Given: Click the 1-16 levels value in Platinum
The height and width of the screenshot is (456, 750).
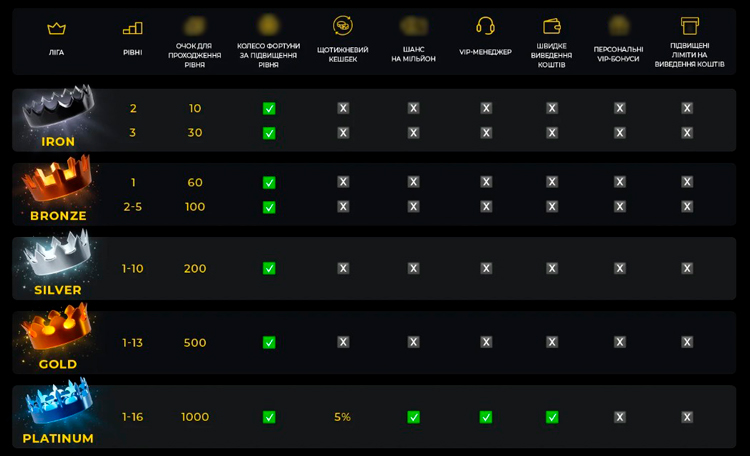Looking at the screenshot, I should tap(133, 417).
